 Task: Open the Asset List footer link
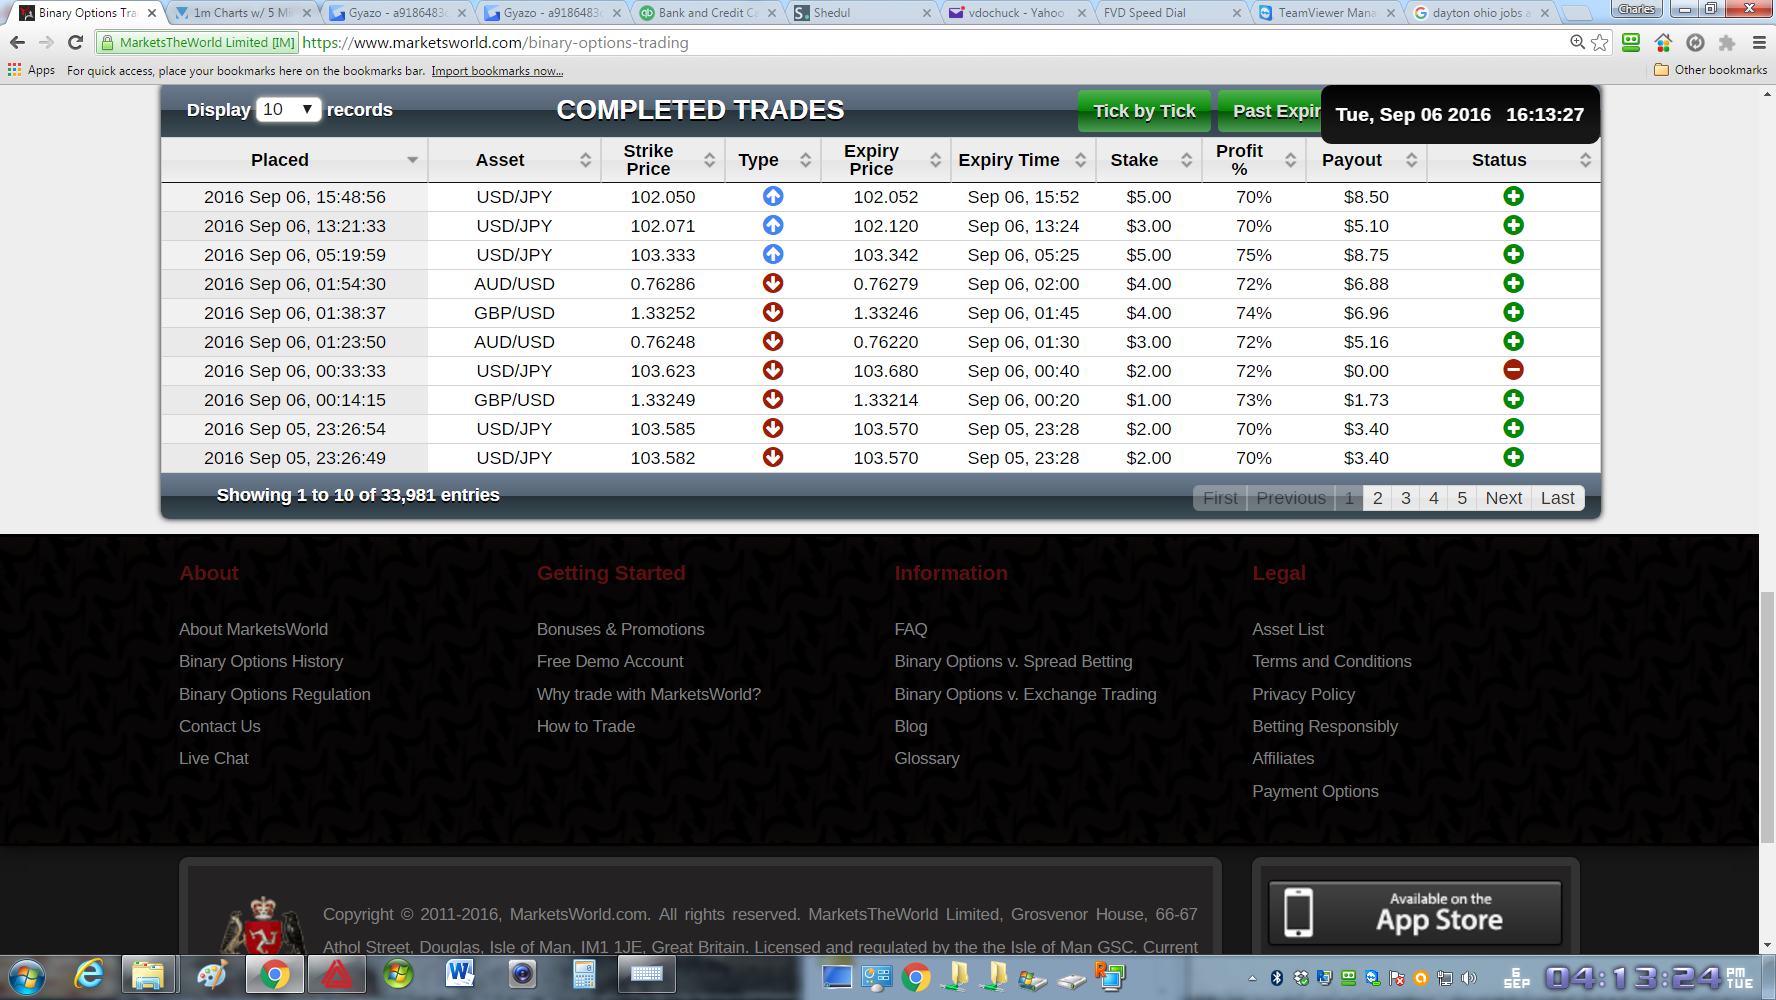[1288, 629]
